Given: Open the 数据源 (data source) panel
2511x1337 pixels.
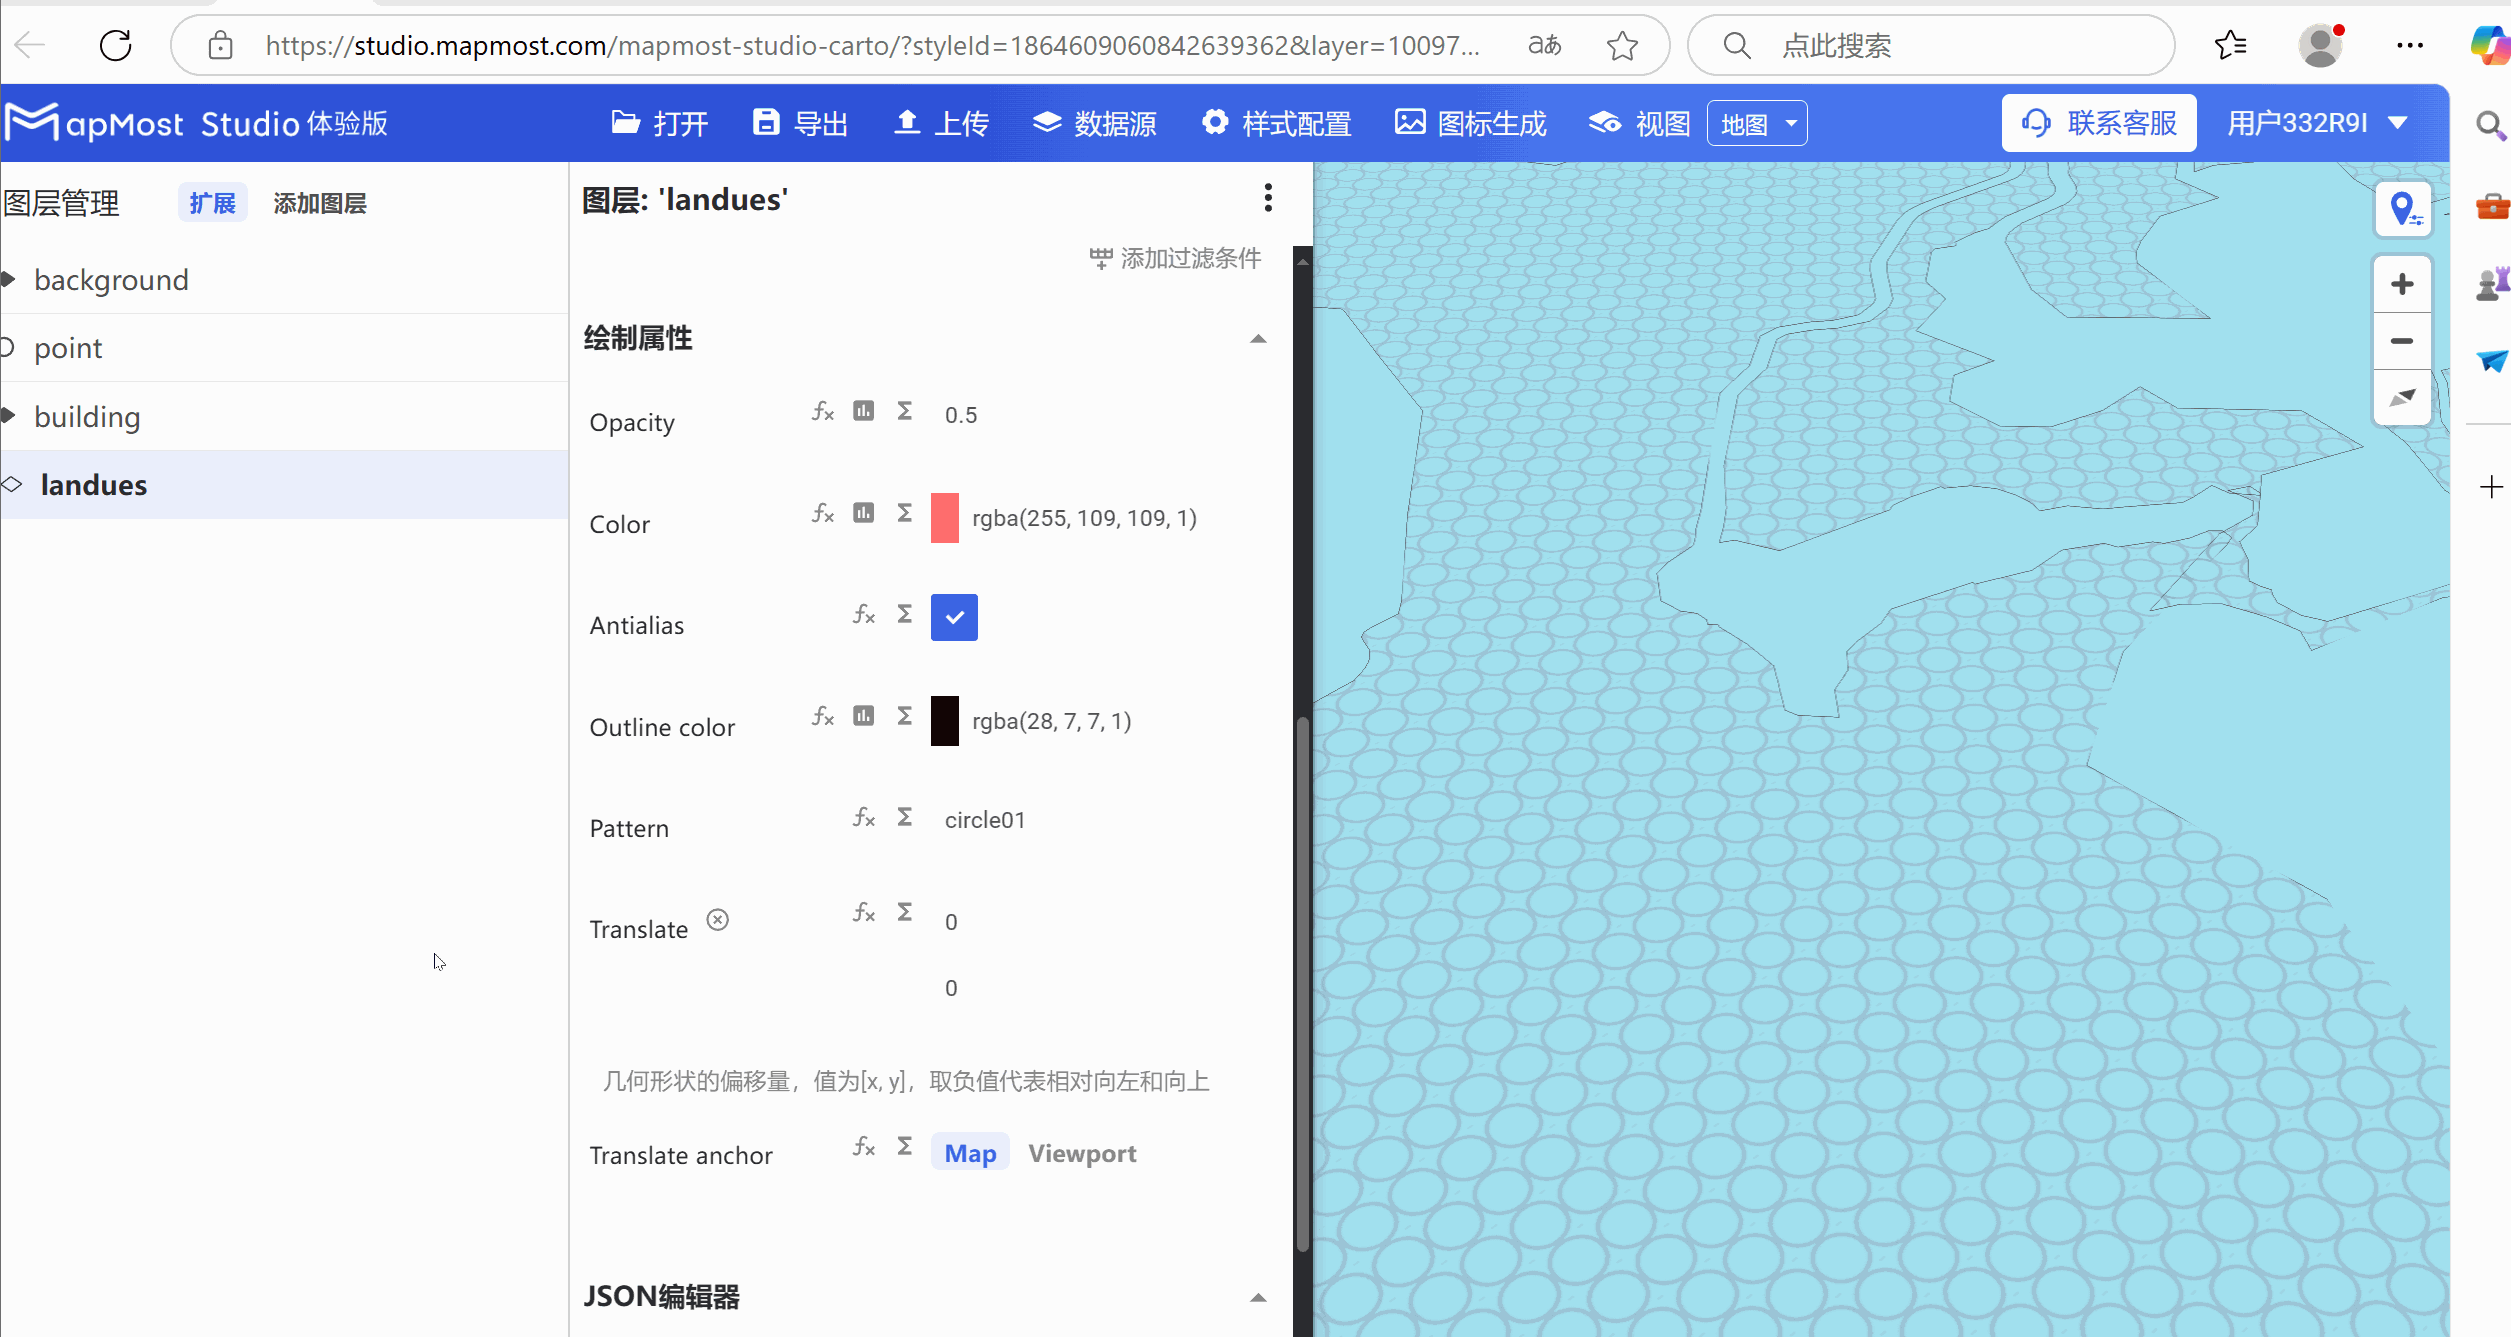Looking at the screenshot, I should click(1094, 122).
